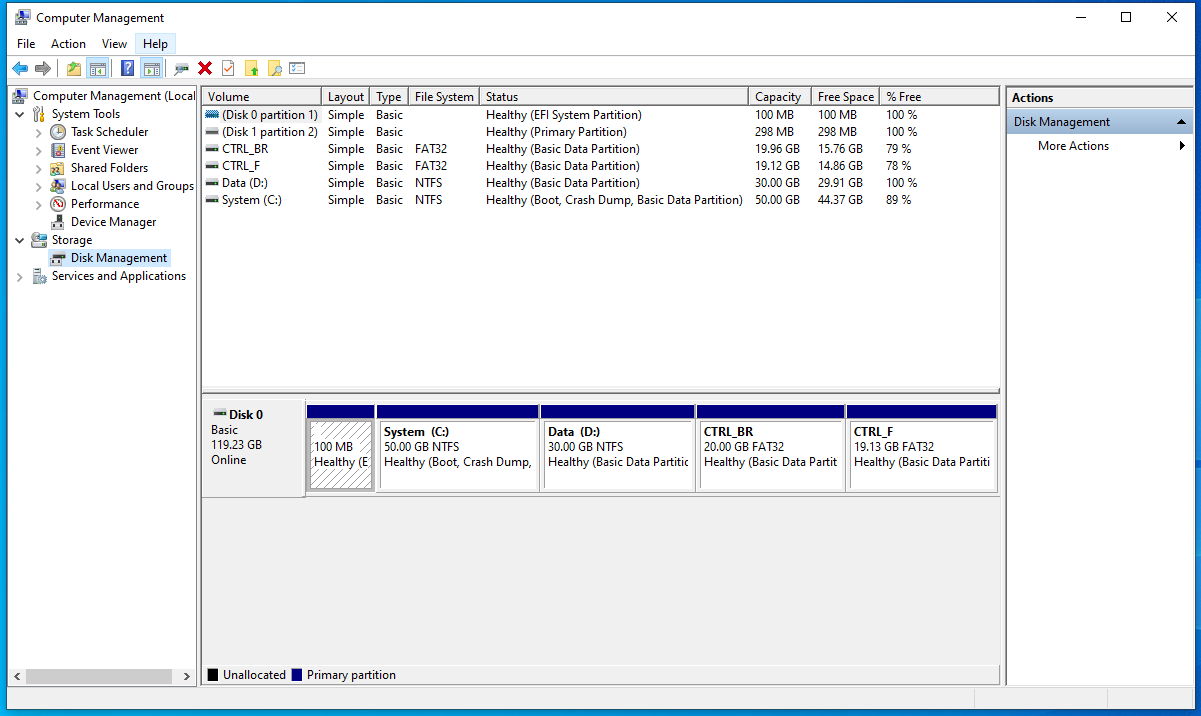1201x716 pixels.
Task: Click the blue Help question mark icon
Action: tap(128, 68)
